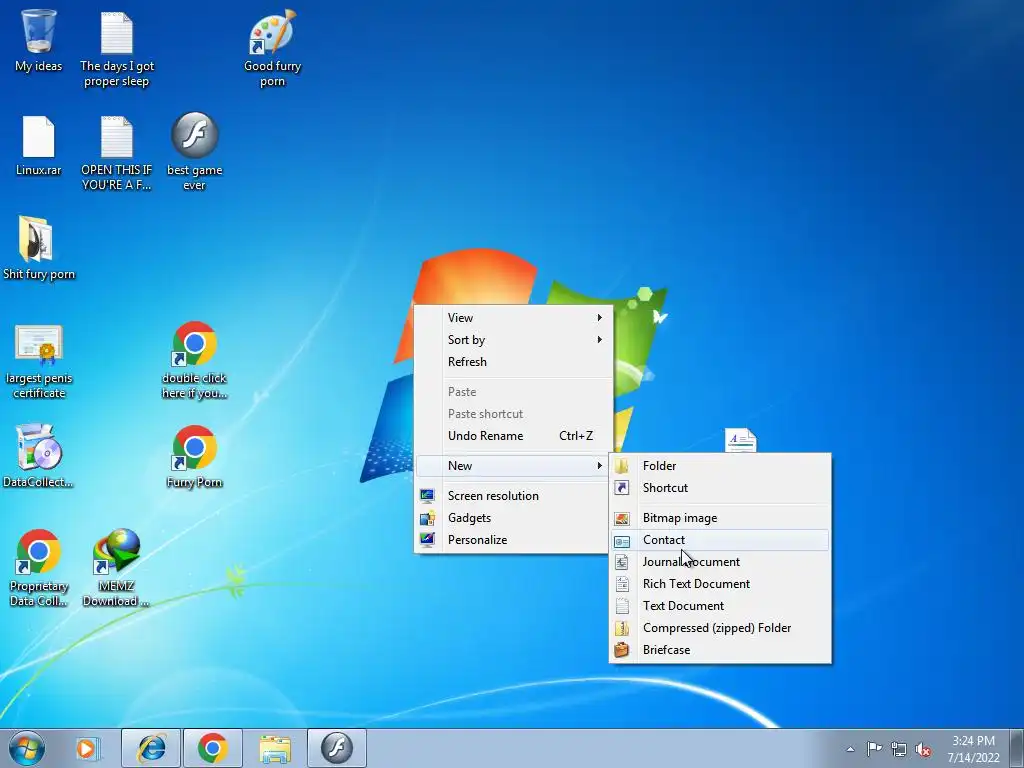Open Windows Explorer from taskbar

coord(275,748)
